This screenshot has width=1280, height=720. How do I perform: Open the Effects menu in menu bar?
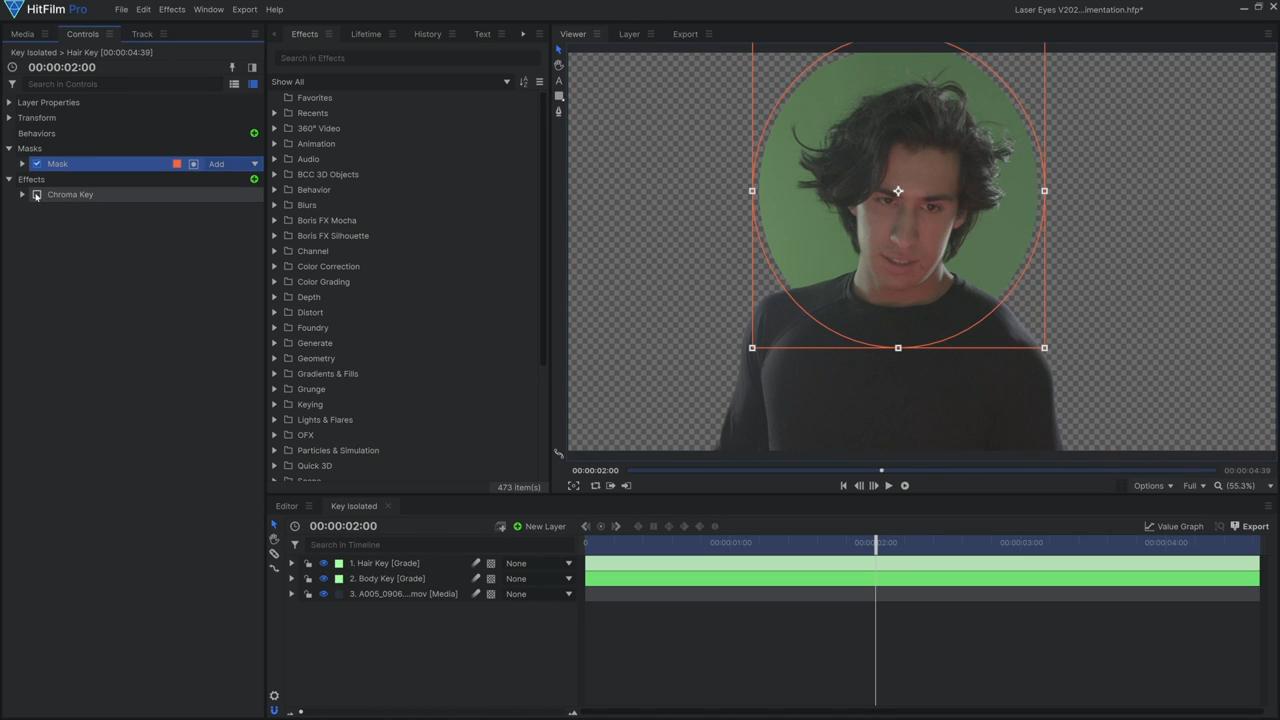tap(172, 9)
